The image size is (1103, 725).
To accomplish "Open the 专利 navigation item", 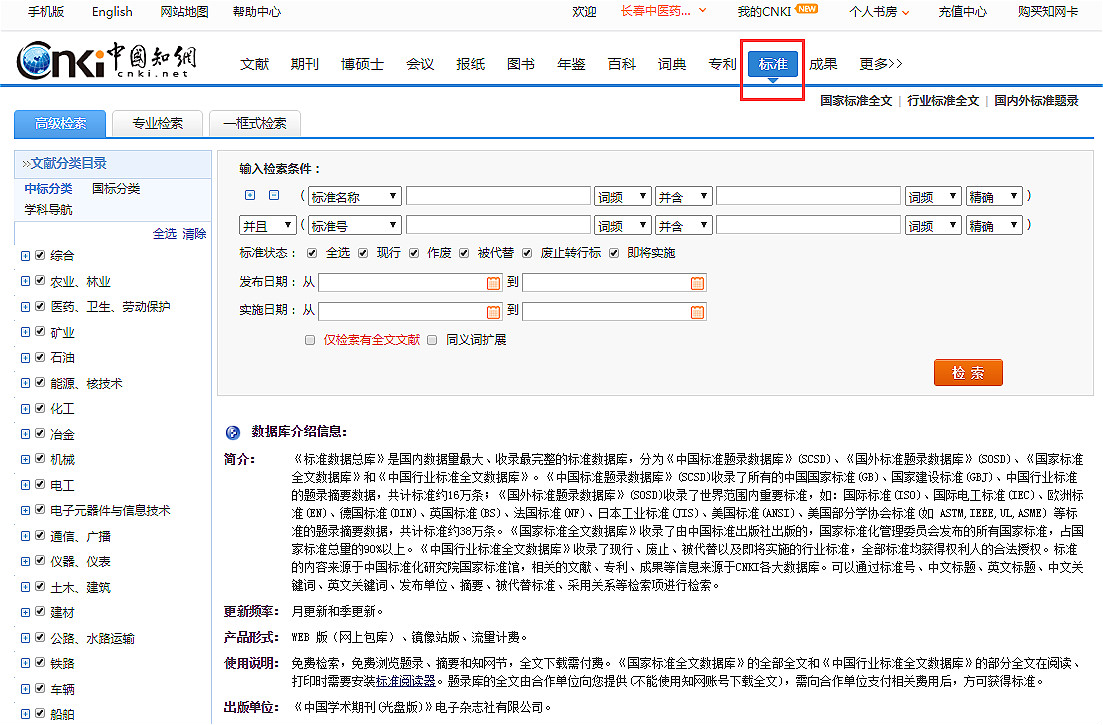I will point(722,64).
